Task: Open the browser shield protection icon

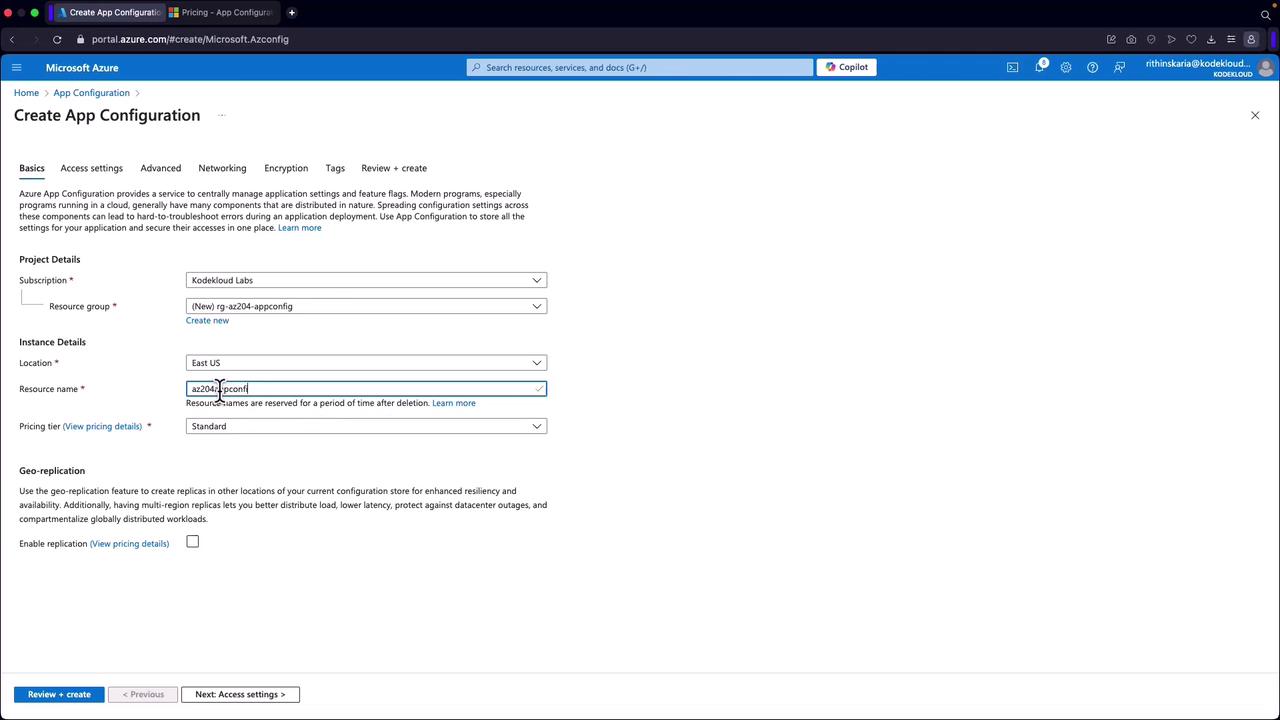Action: click(x=1151, y=39)
